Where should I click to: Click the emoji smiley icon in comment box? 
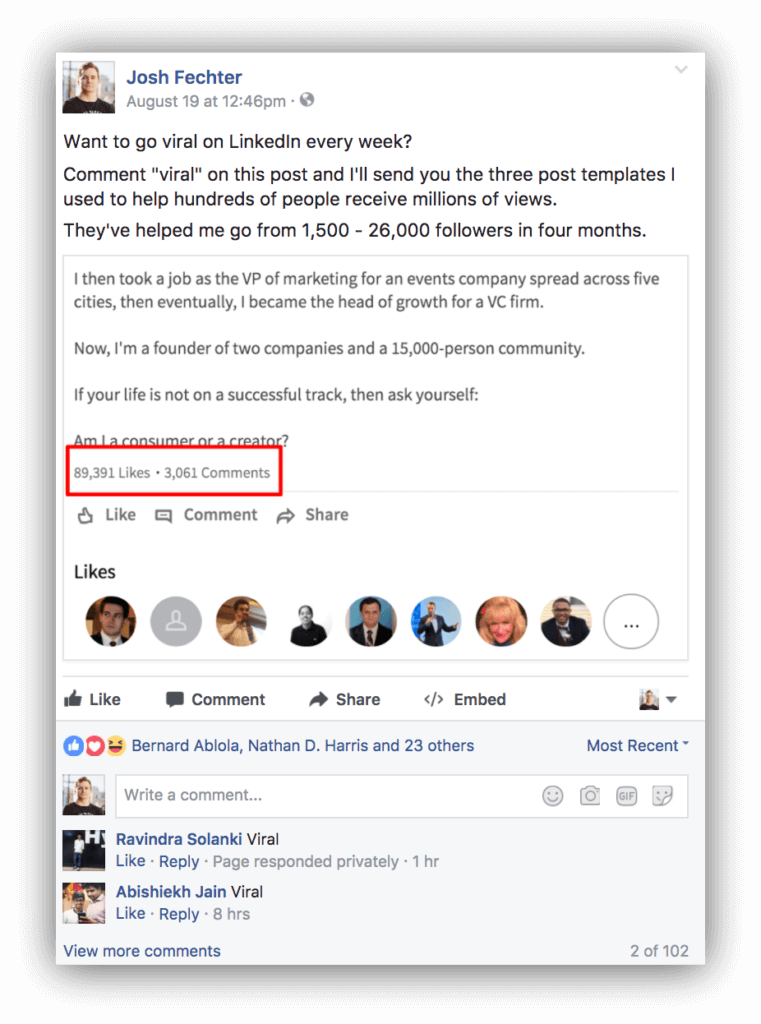coord(553,795)
